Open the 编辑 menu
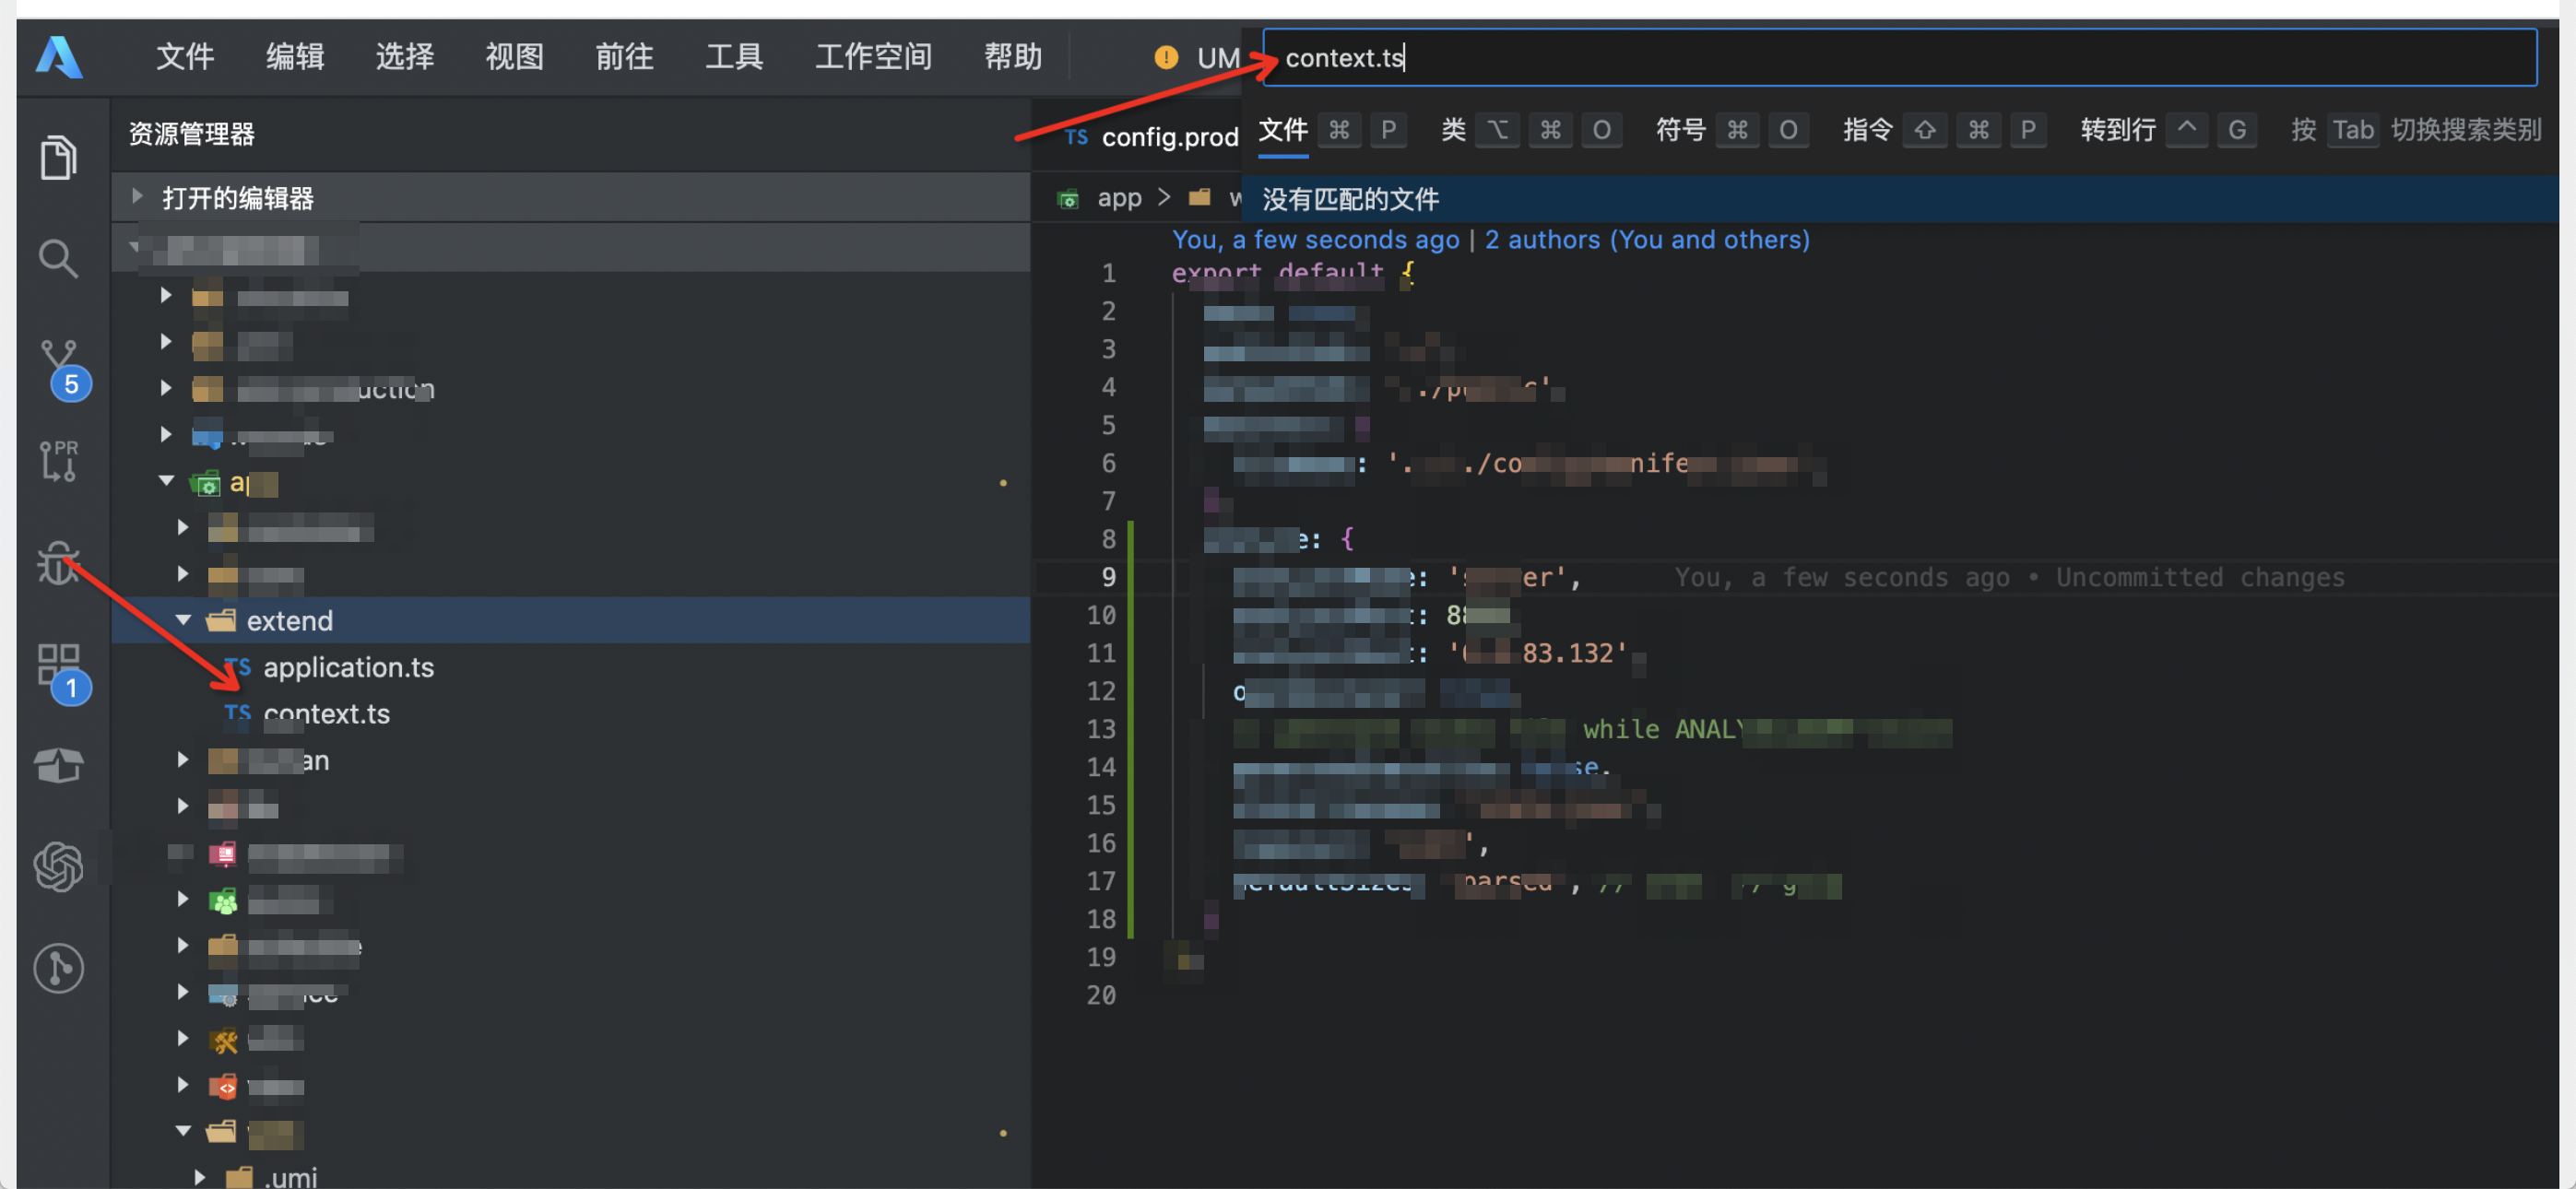Screen dimensions: 2576x1189 [x=295, y=57]
